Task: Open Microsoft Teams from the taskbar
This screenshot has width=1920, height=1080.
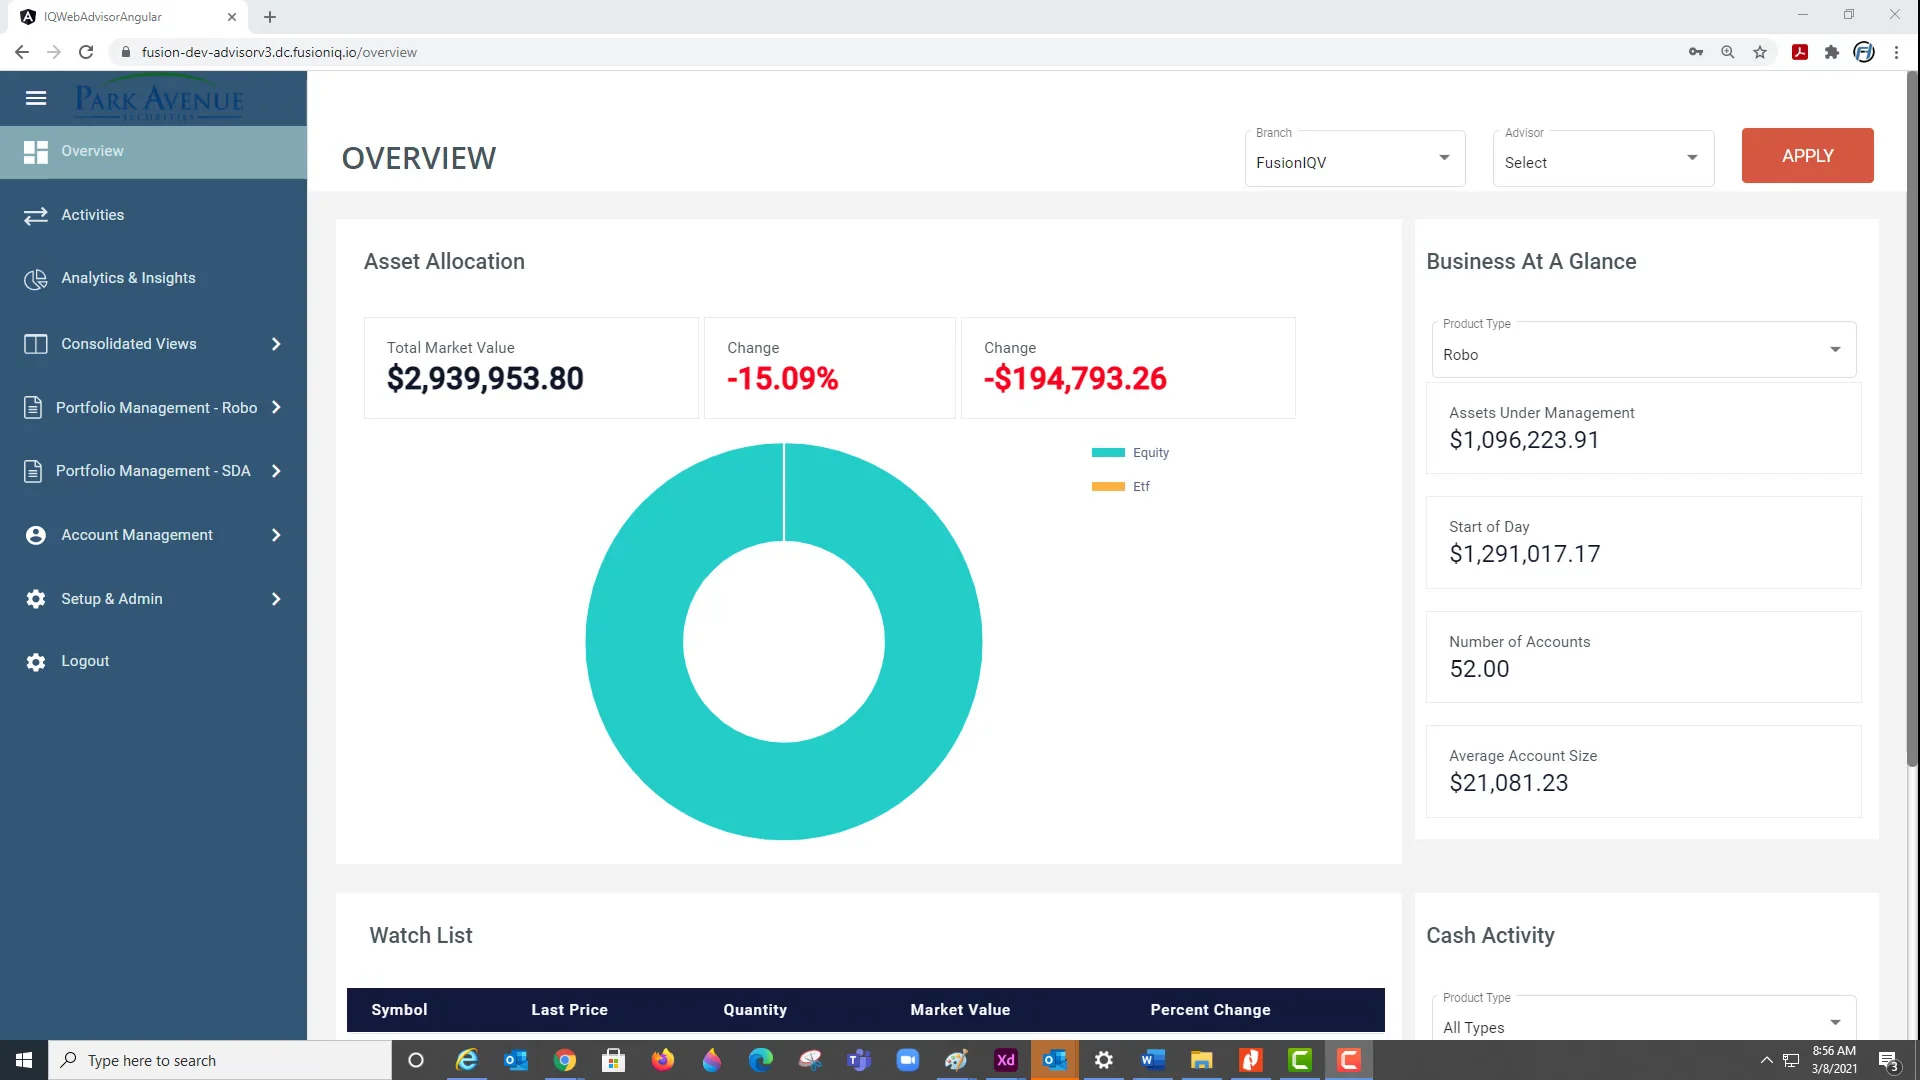Action: [859, 1060]
